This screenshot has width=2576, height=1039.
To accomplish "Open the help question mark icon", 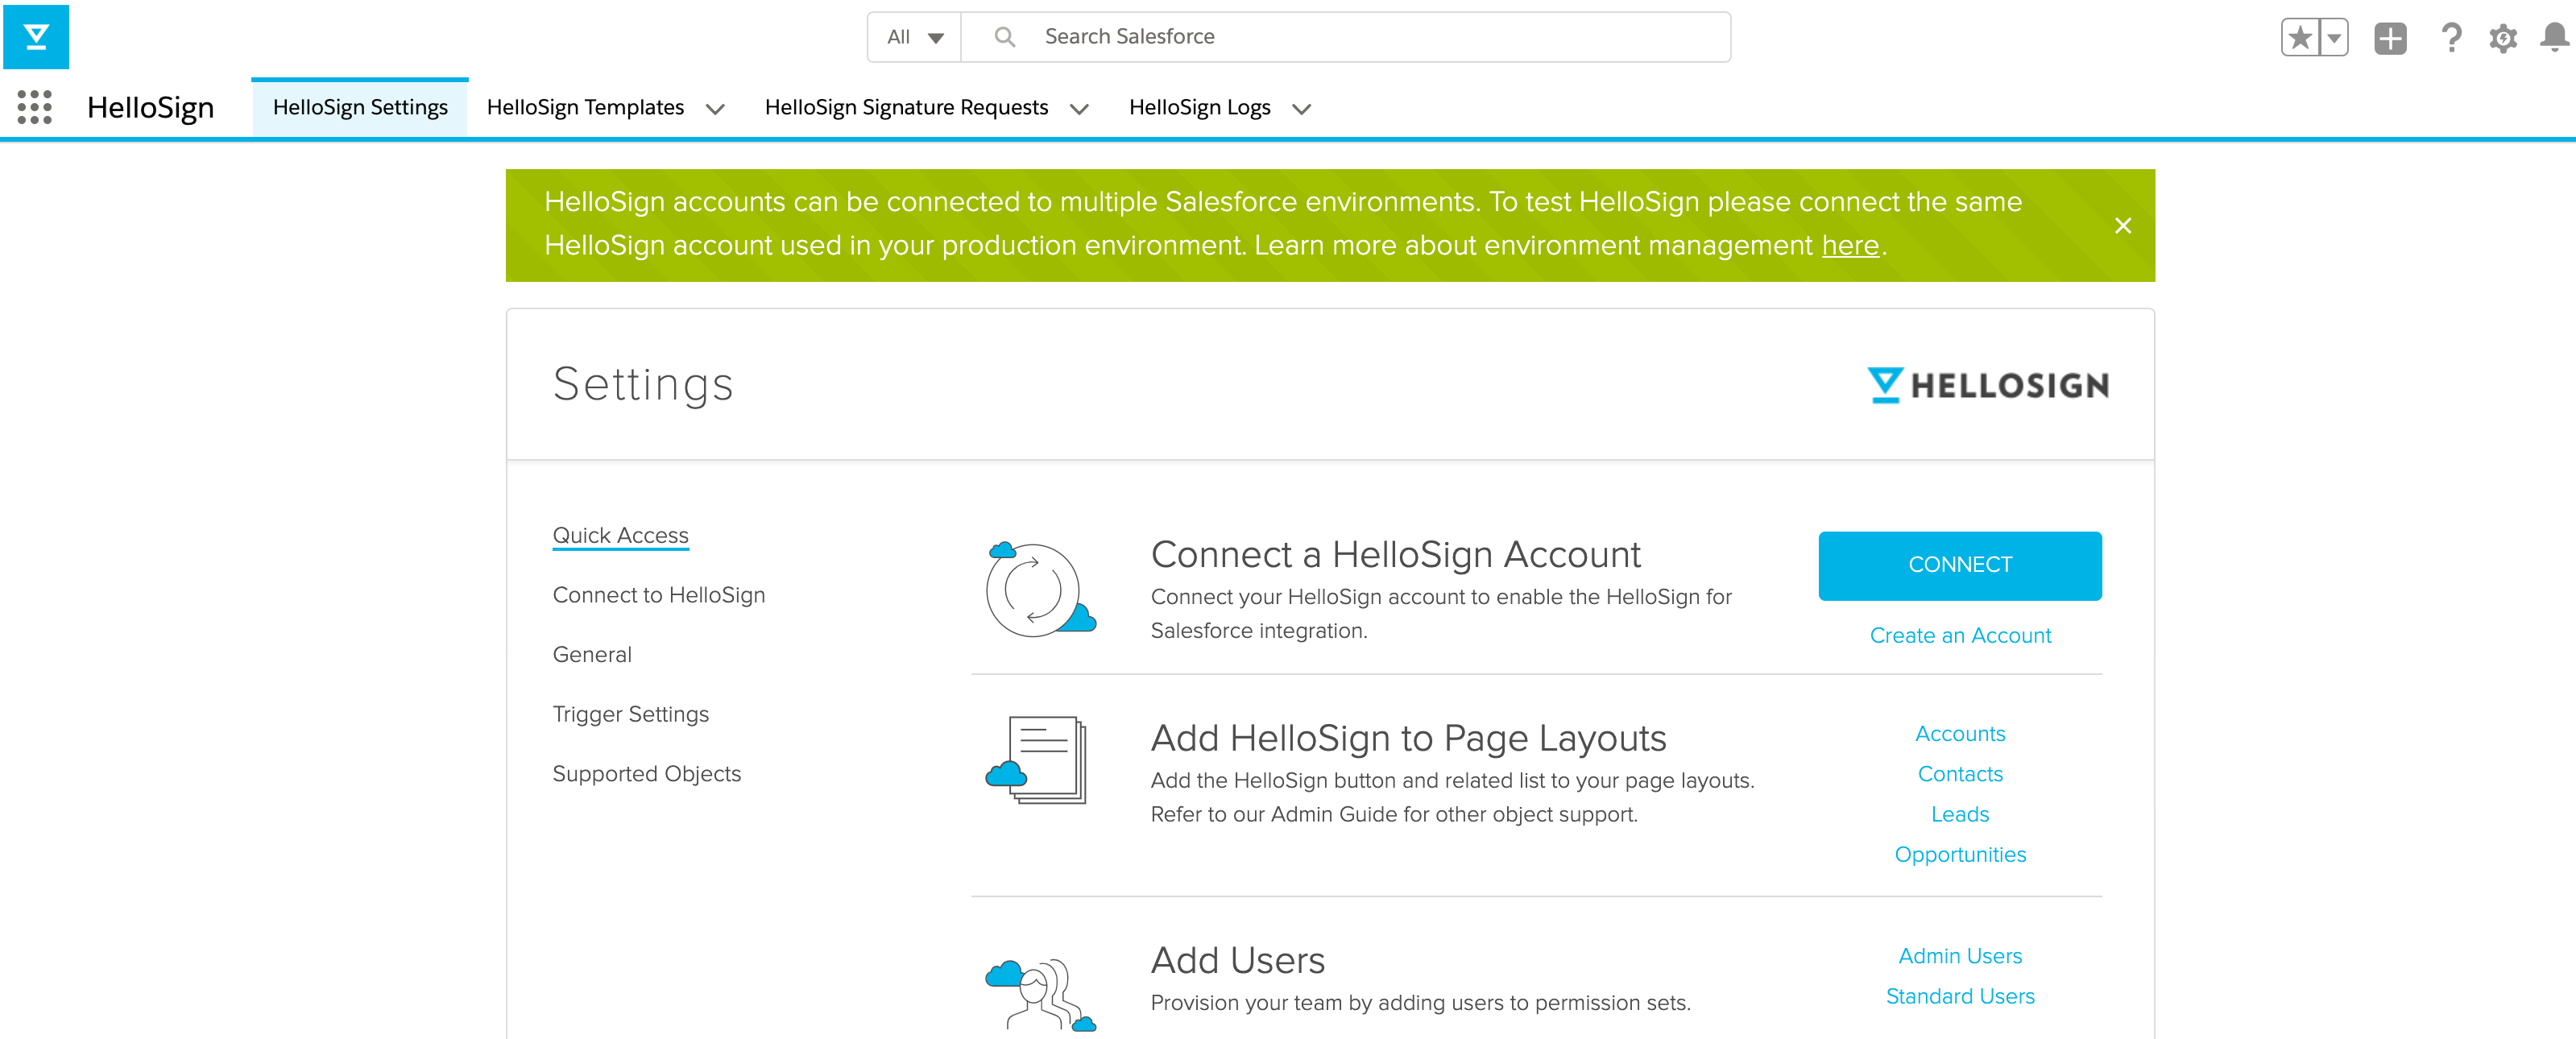I will pos(2450,38).
